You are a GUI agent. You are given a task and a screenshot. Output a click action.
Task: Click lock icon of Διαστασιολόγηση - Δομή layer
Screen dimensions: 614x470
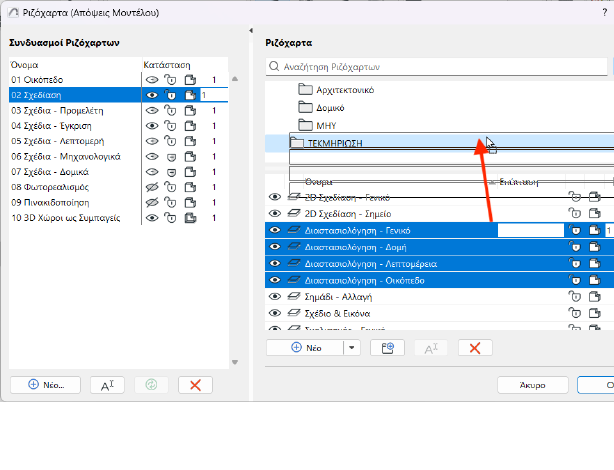pos(575,247)
